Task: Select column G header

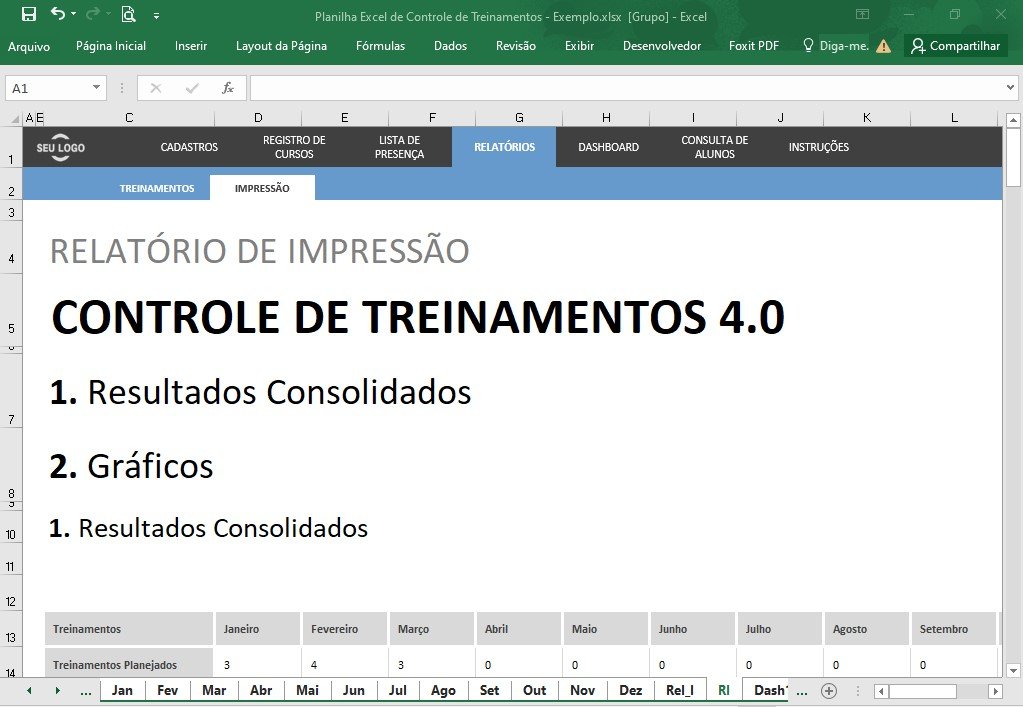Action: pos(519,118)
